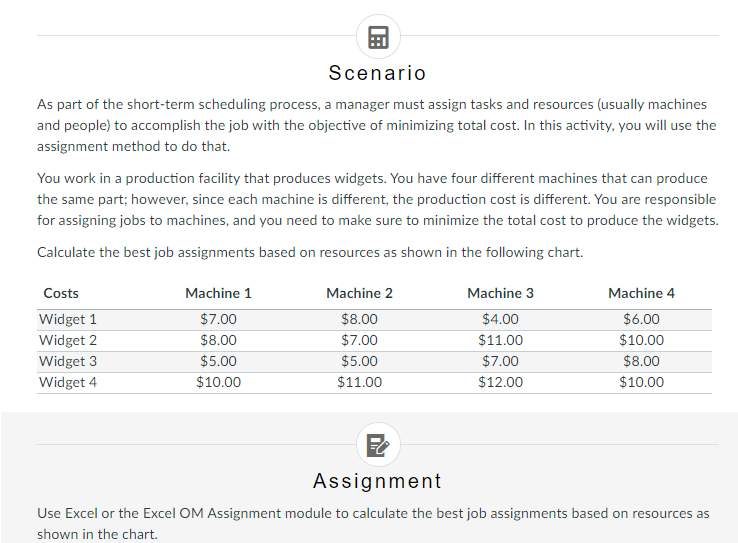Image resolution: width=738 pixels, height=543 pixels.
Task: Click the Widget 1 row label
Action: click(68, 319)
